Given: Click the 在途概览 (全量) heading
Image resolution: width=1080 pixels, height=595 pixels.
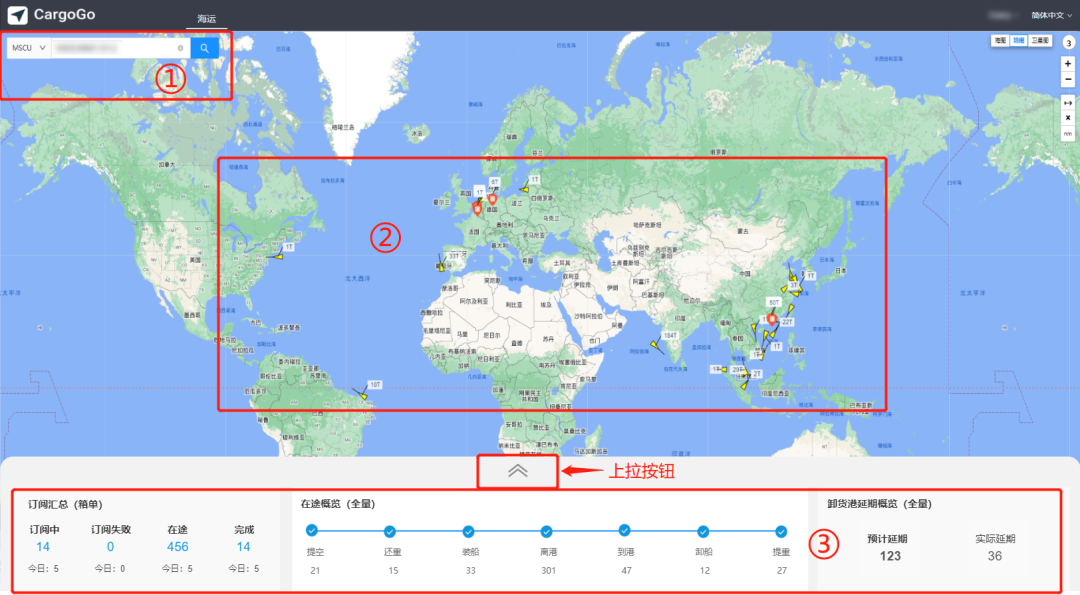Looking at the screenshot, I should pos(338,504).
